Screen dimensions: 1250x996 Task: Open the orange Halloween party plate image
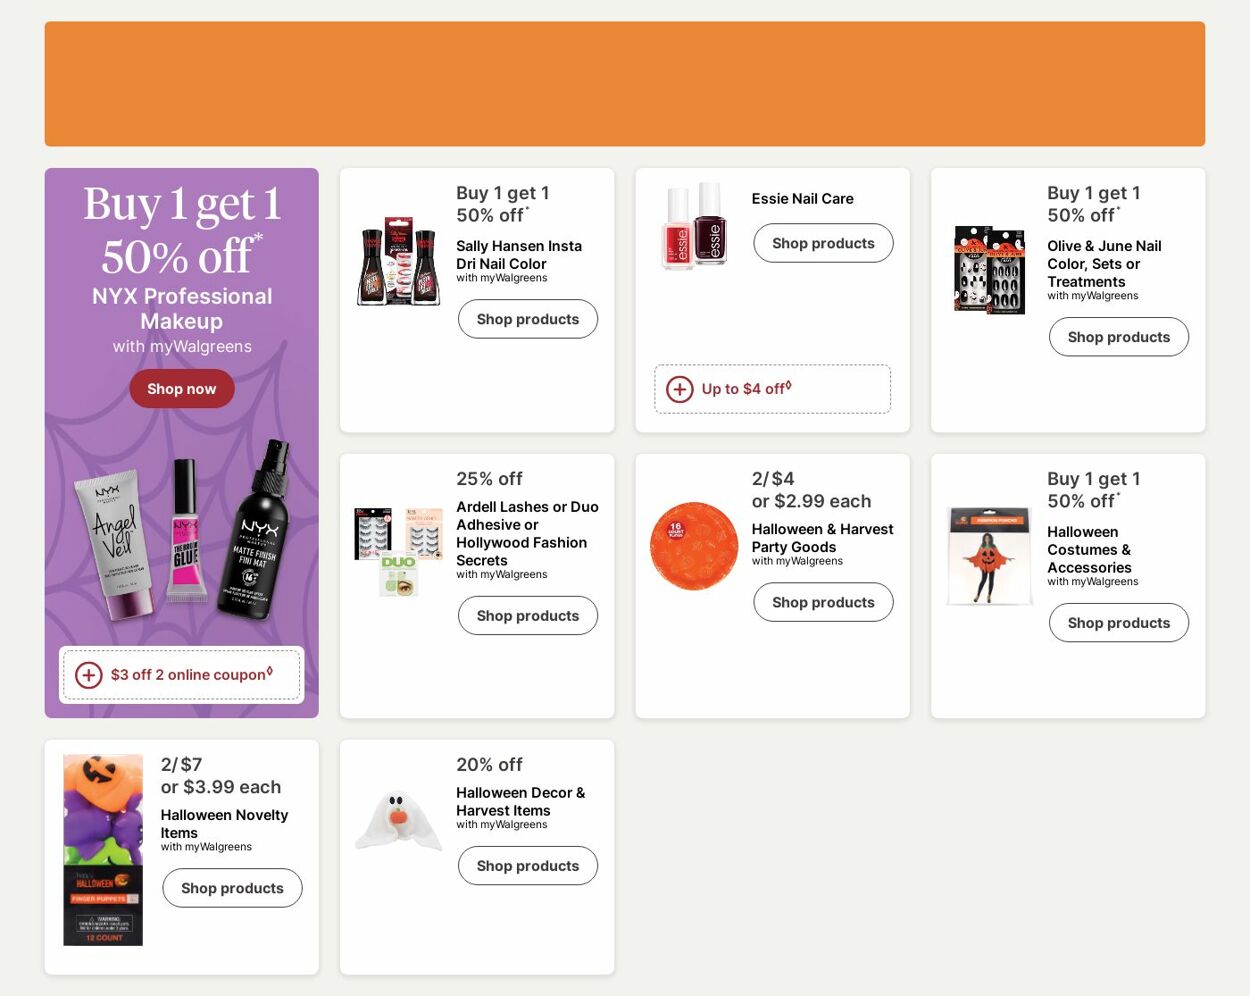[x=694, y=546]
